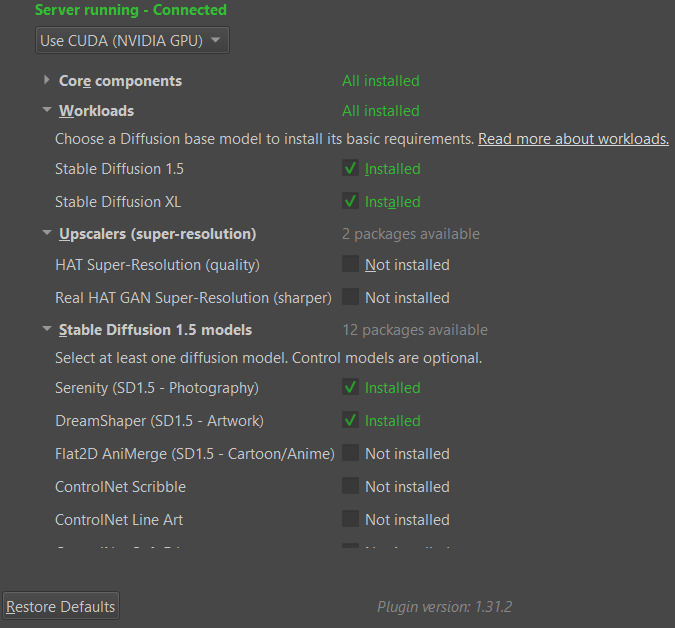Screen dimensions: 675x628
Task: Click the ControlNet Line Art label
Action: (x=119, y=520)
